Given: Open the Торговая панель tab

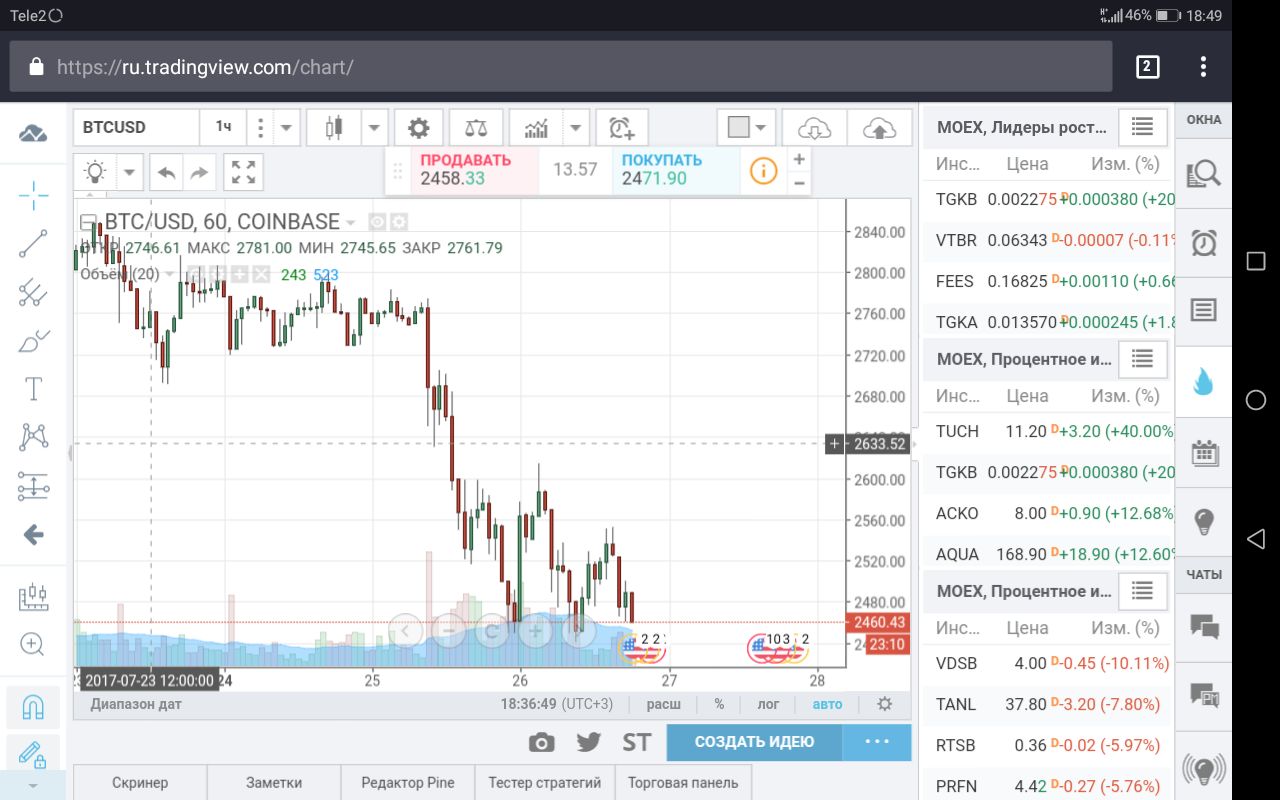Looking at the screenshot, I should click(x=683, y=783).
